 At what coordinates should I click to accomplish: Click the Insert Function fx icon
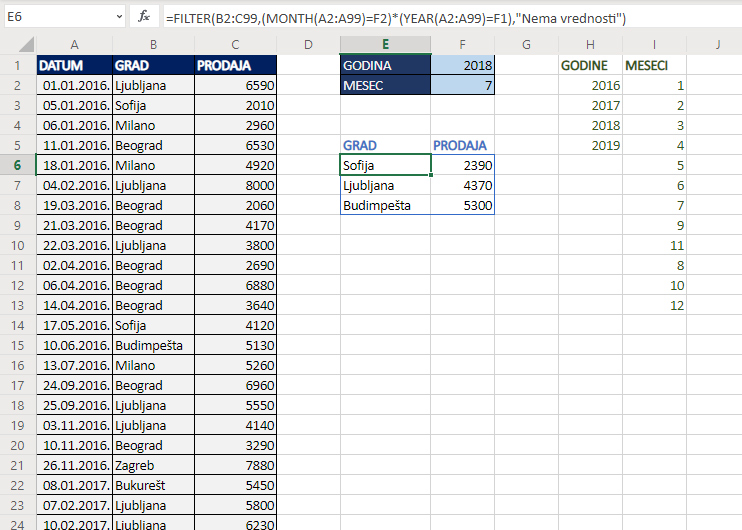pyautogui.click(x=144, y=16)
